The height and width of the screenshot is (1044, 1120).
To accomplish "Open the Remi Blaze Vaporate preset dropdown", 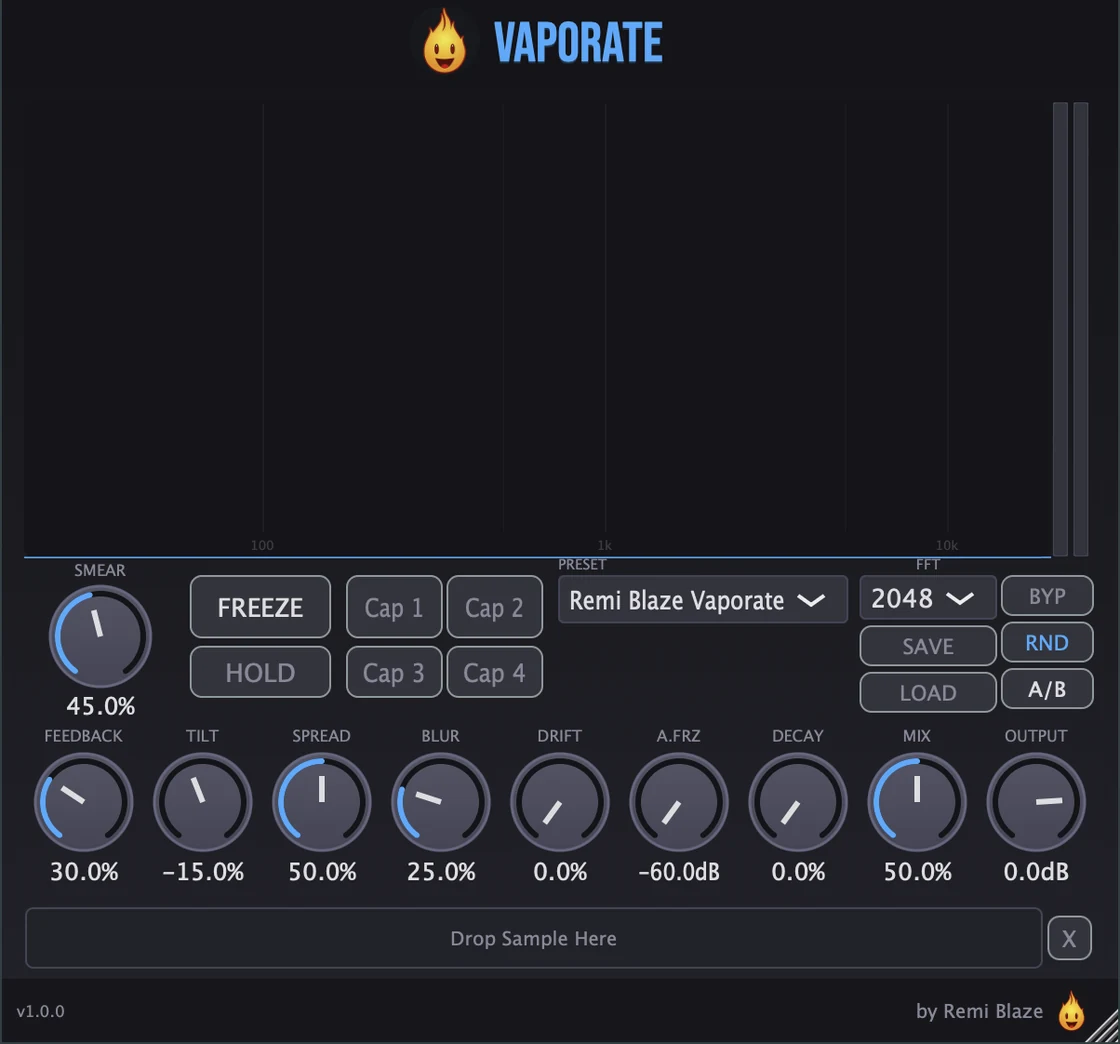I will pyautogui.click(x=703, y=600).
